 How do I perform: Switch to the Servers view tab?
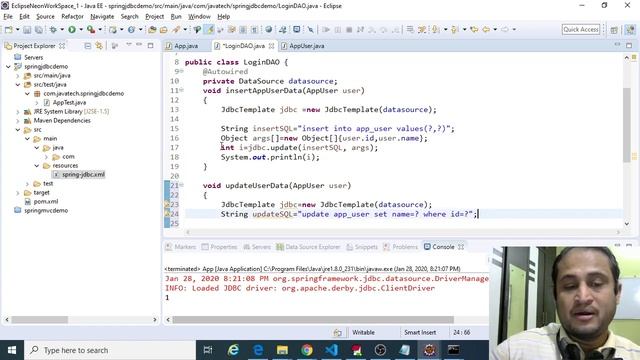point(257,247)
